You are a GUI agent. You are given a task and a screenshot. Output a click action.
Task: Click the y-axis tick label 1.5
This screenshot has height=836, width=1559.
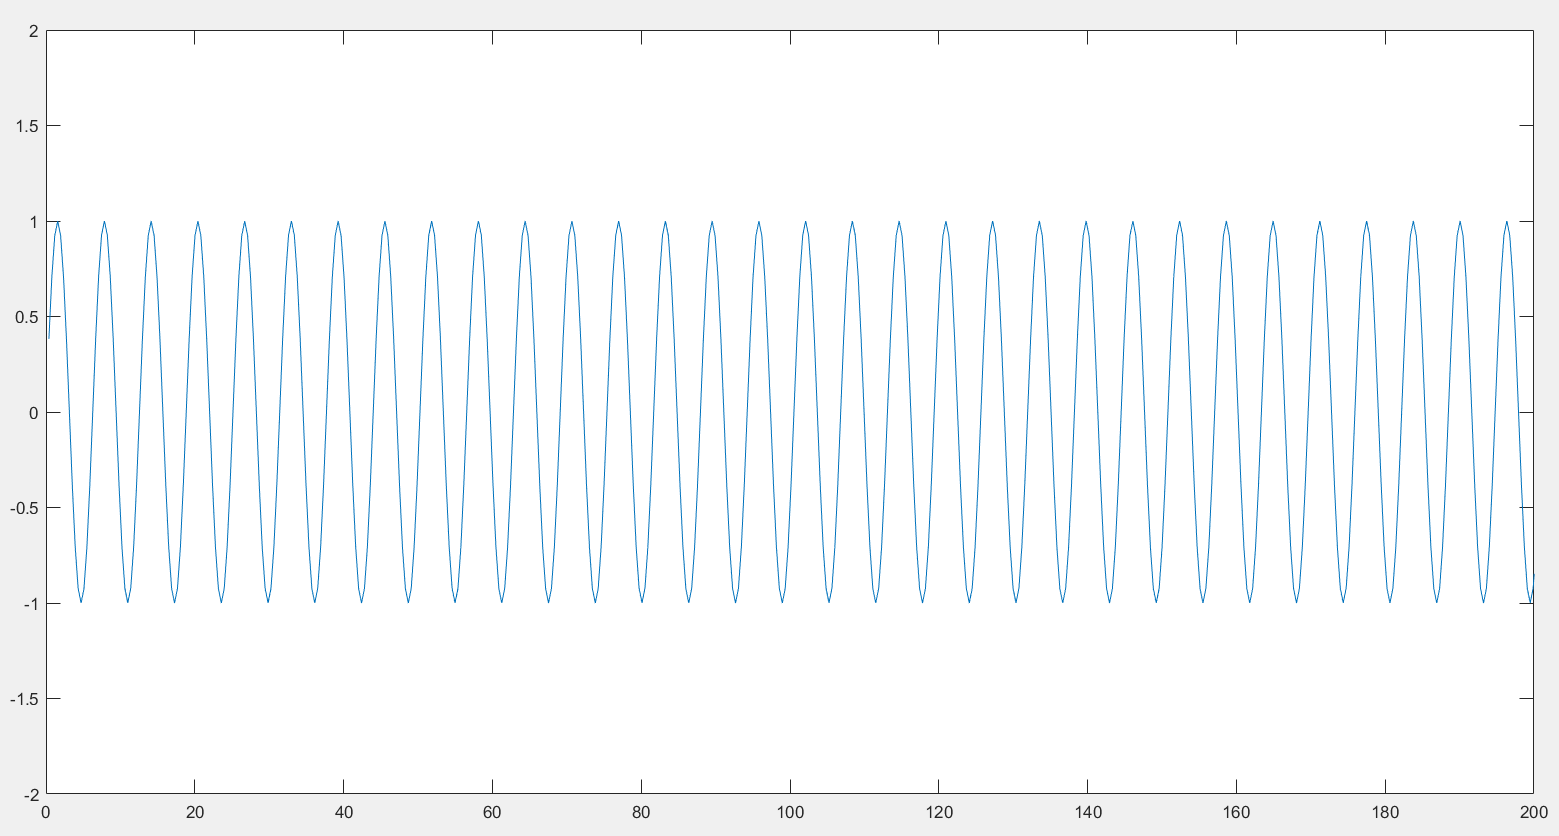point(28,126)
